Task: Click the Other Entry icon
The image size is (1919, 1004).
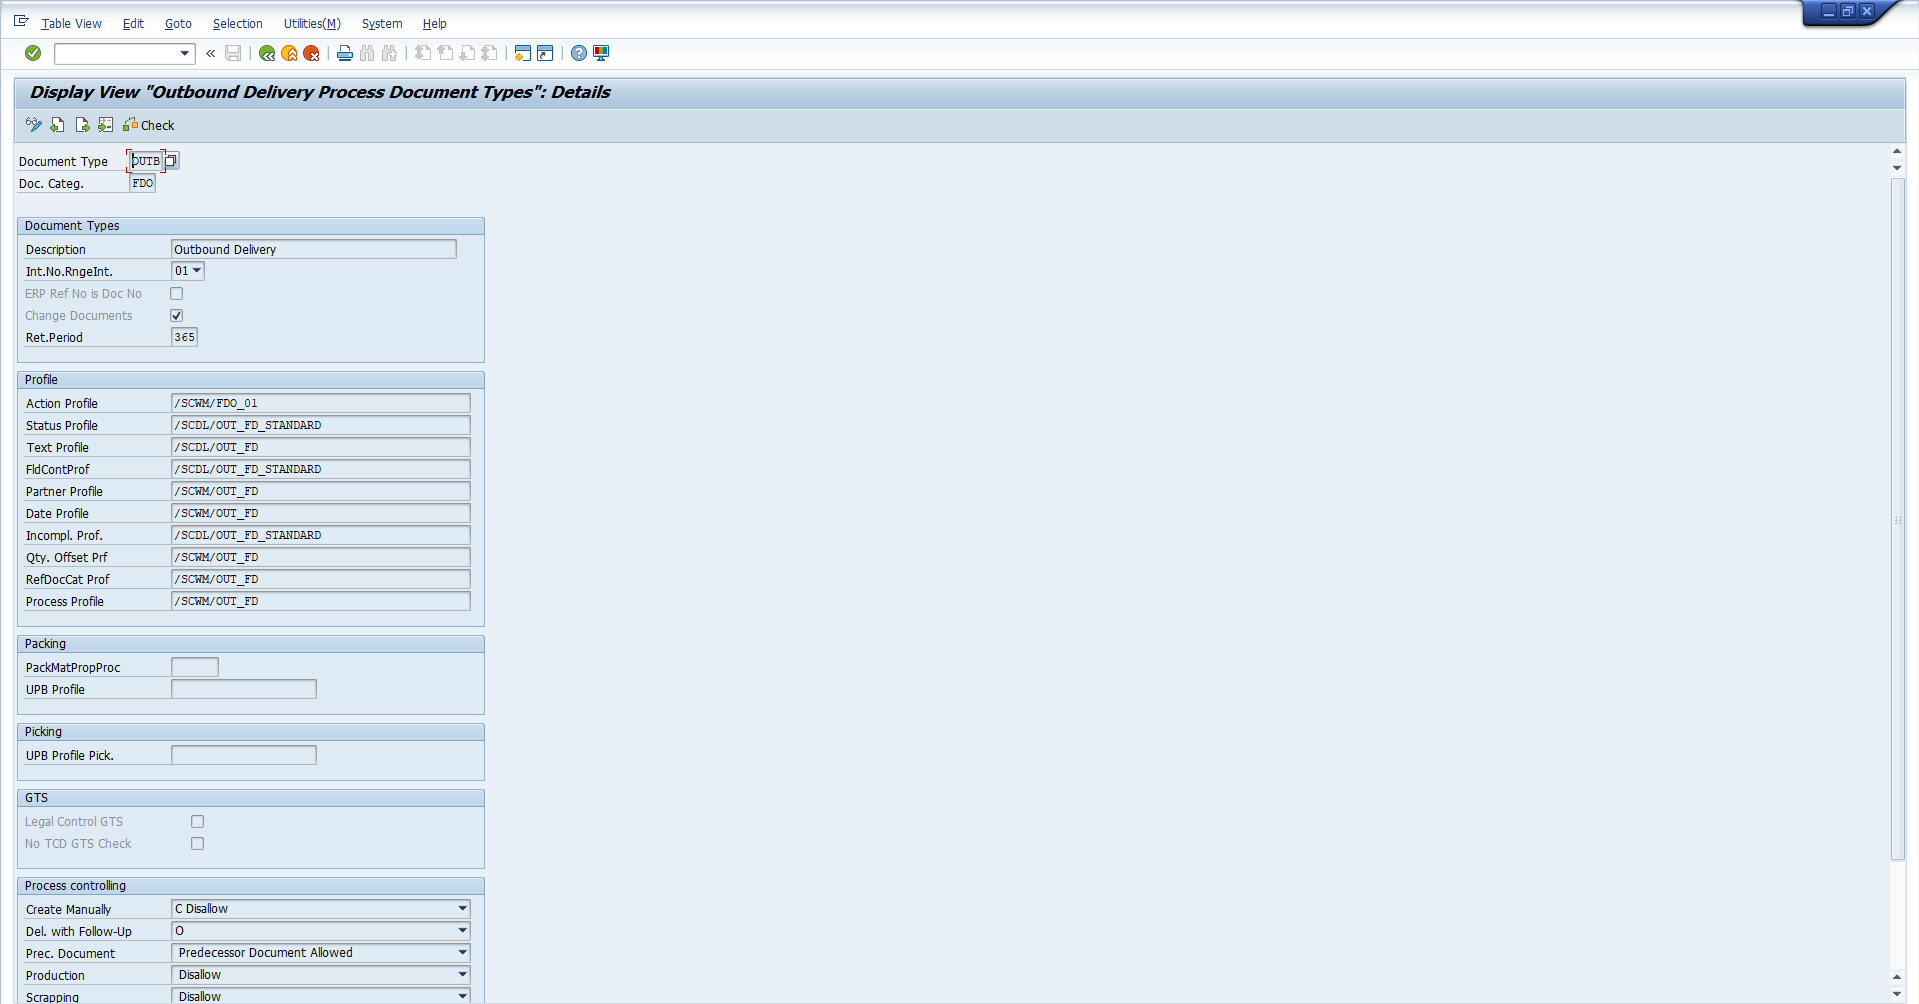Action: (x=105, y=125)
